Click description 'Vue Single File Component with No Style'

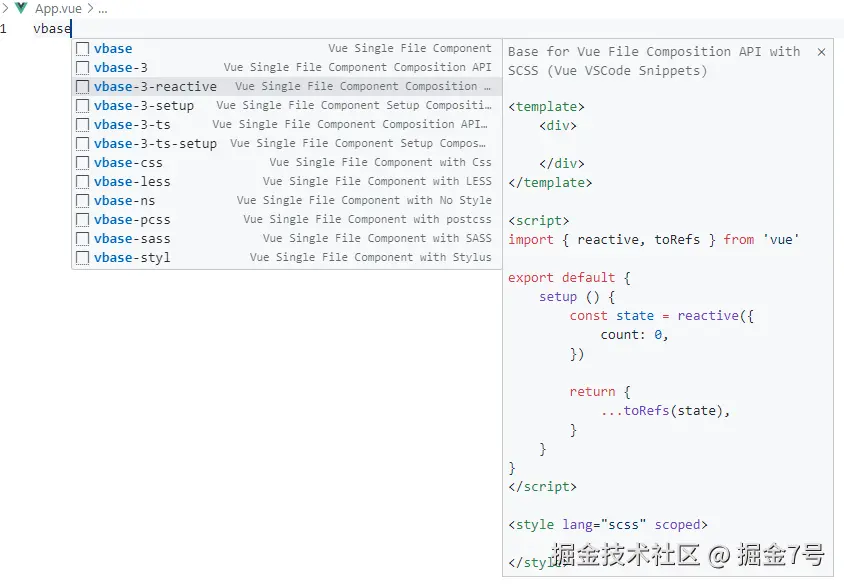[x=364, y=201]
